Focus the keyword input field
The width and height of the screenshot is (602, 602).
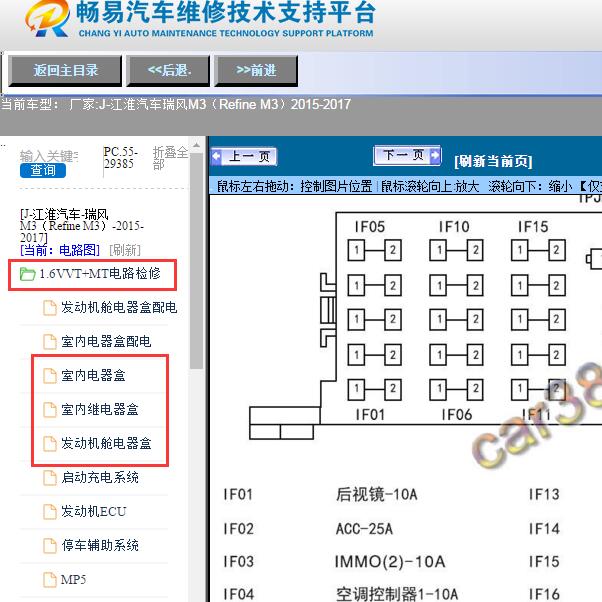pos(49,156)
